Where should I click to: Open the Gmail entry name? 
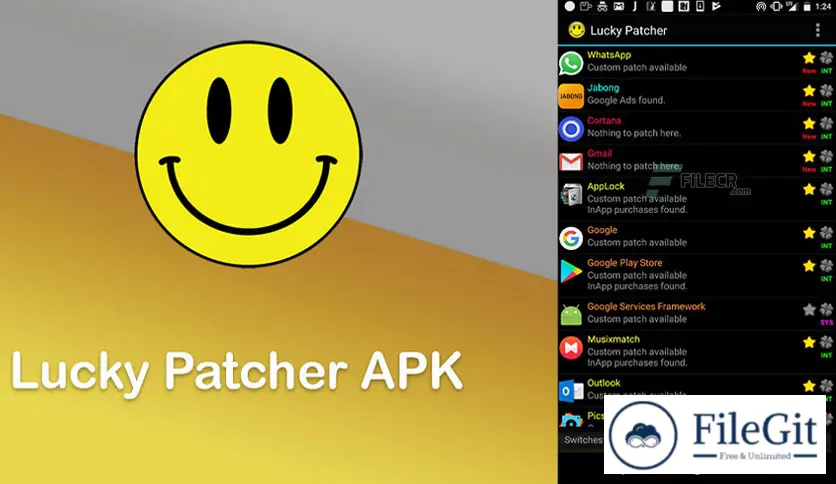[600, 154]
